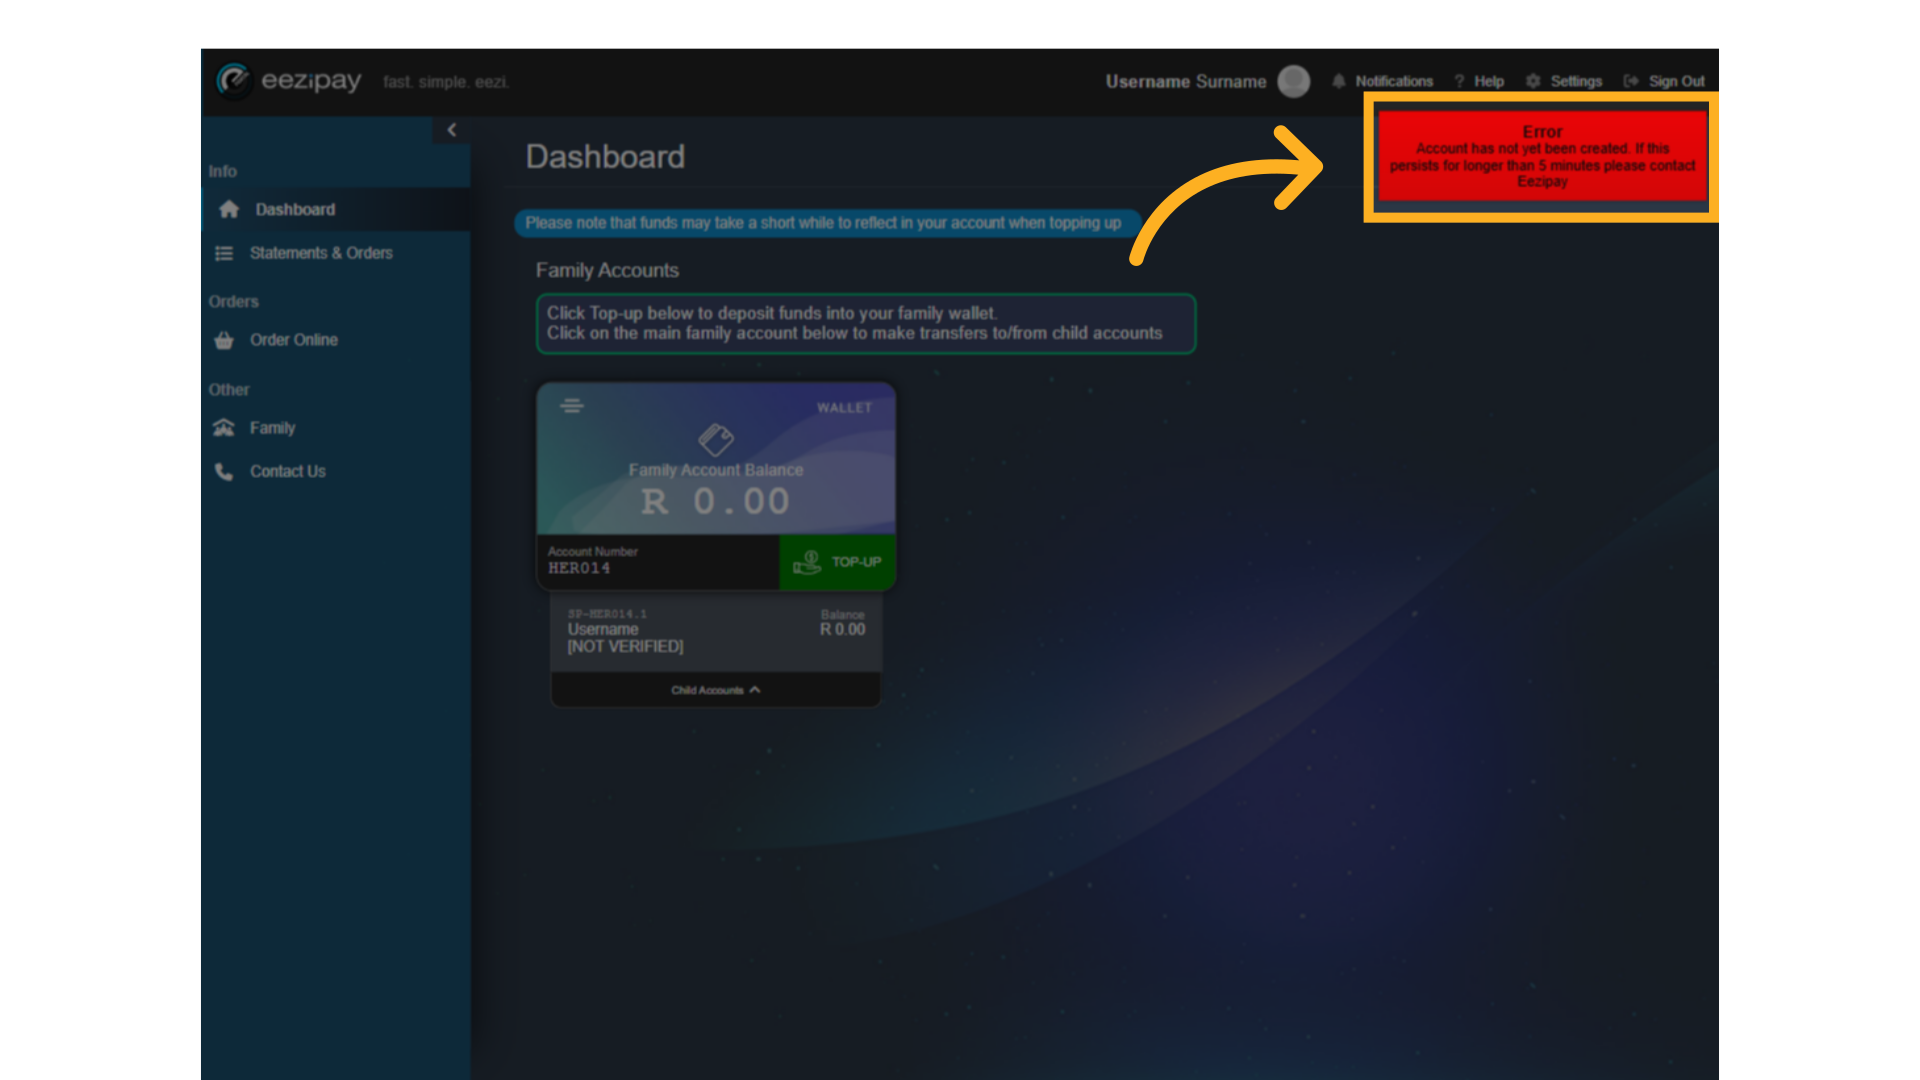The image size is (1920, 1080).
Task: Click the Username Surname profile link
Action: tap(1185, 82)
